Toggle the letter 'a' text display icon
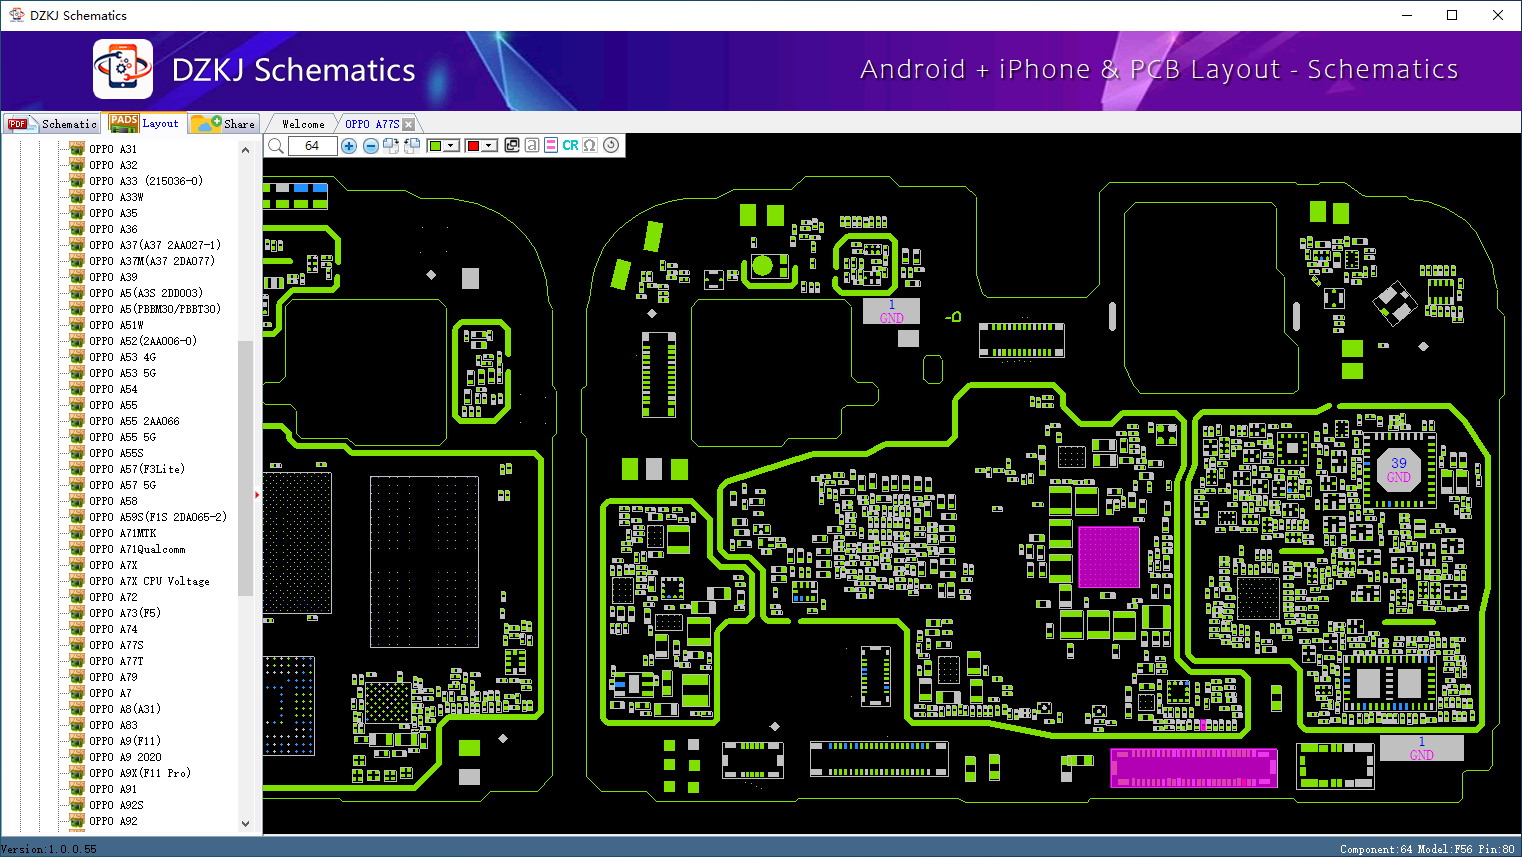 tap(532, 146)
